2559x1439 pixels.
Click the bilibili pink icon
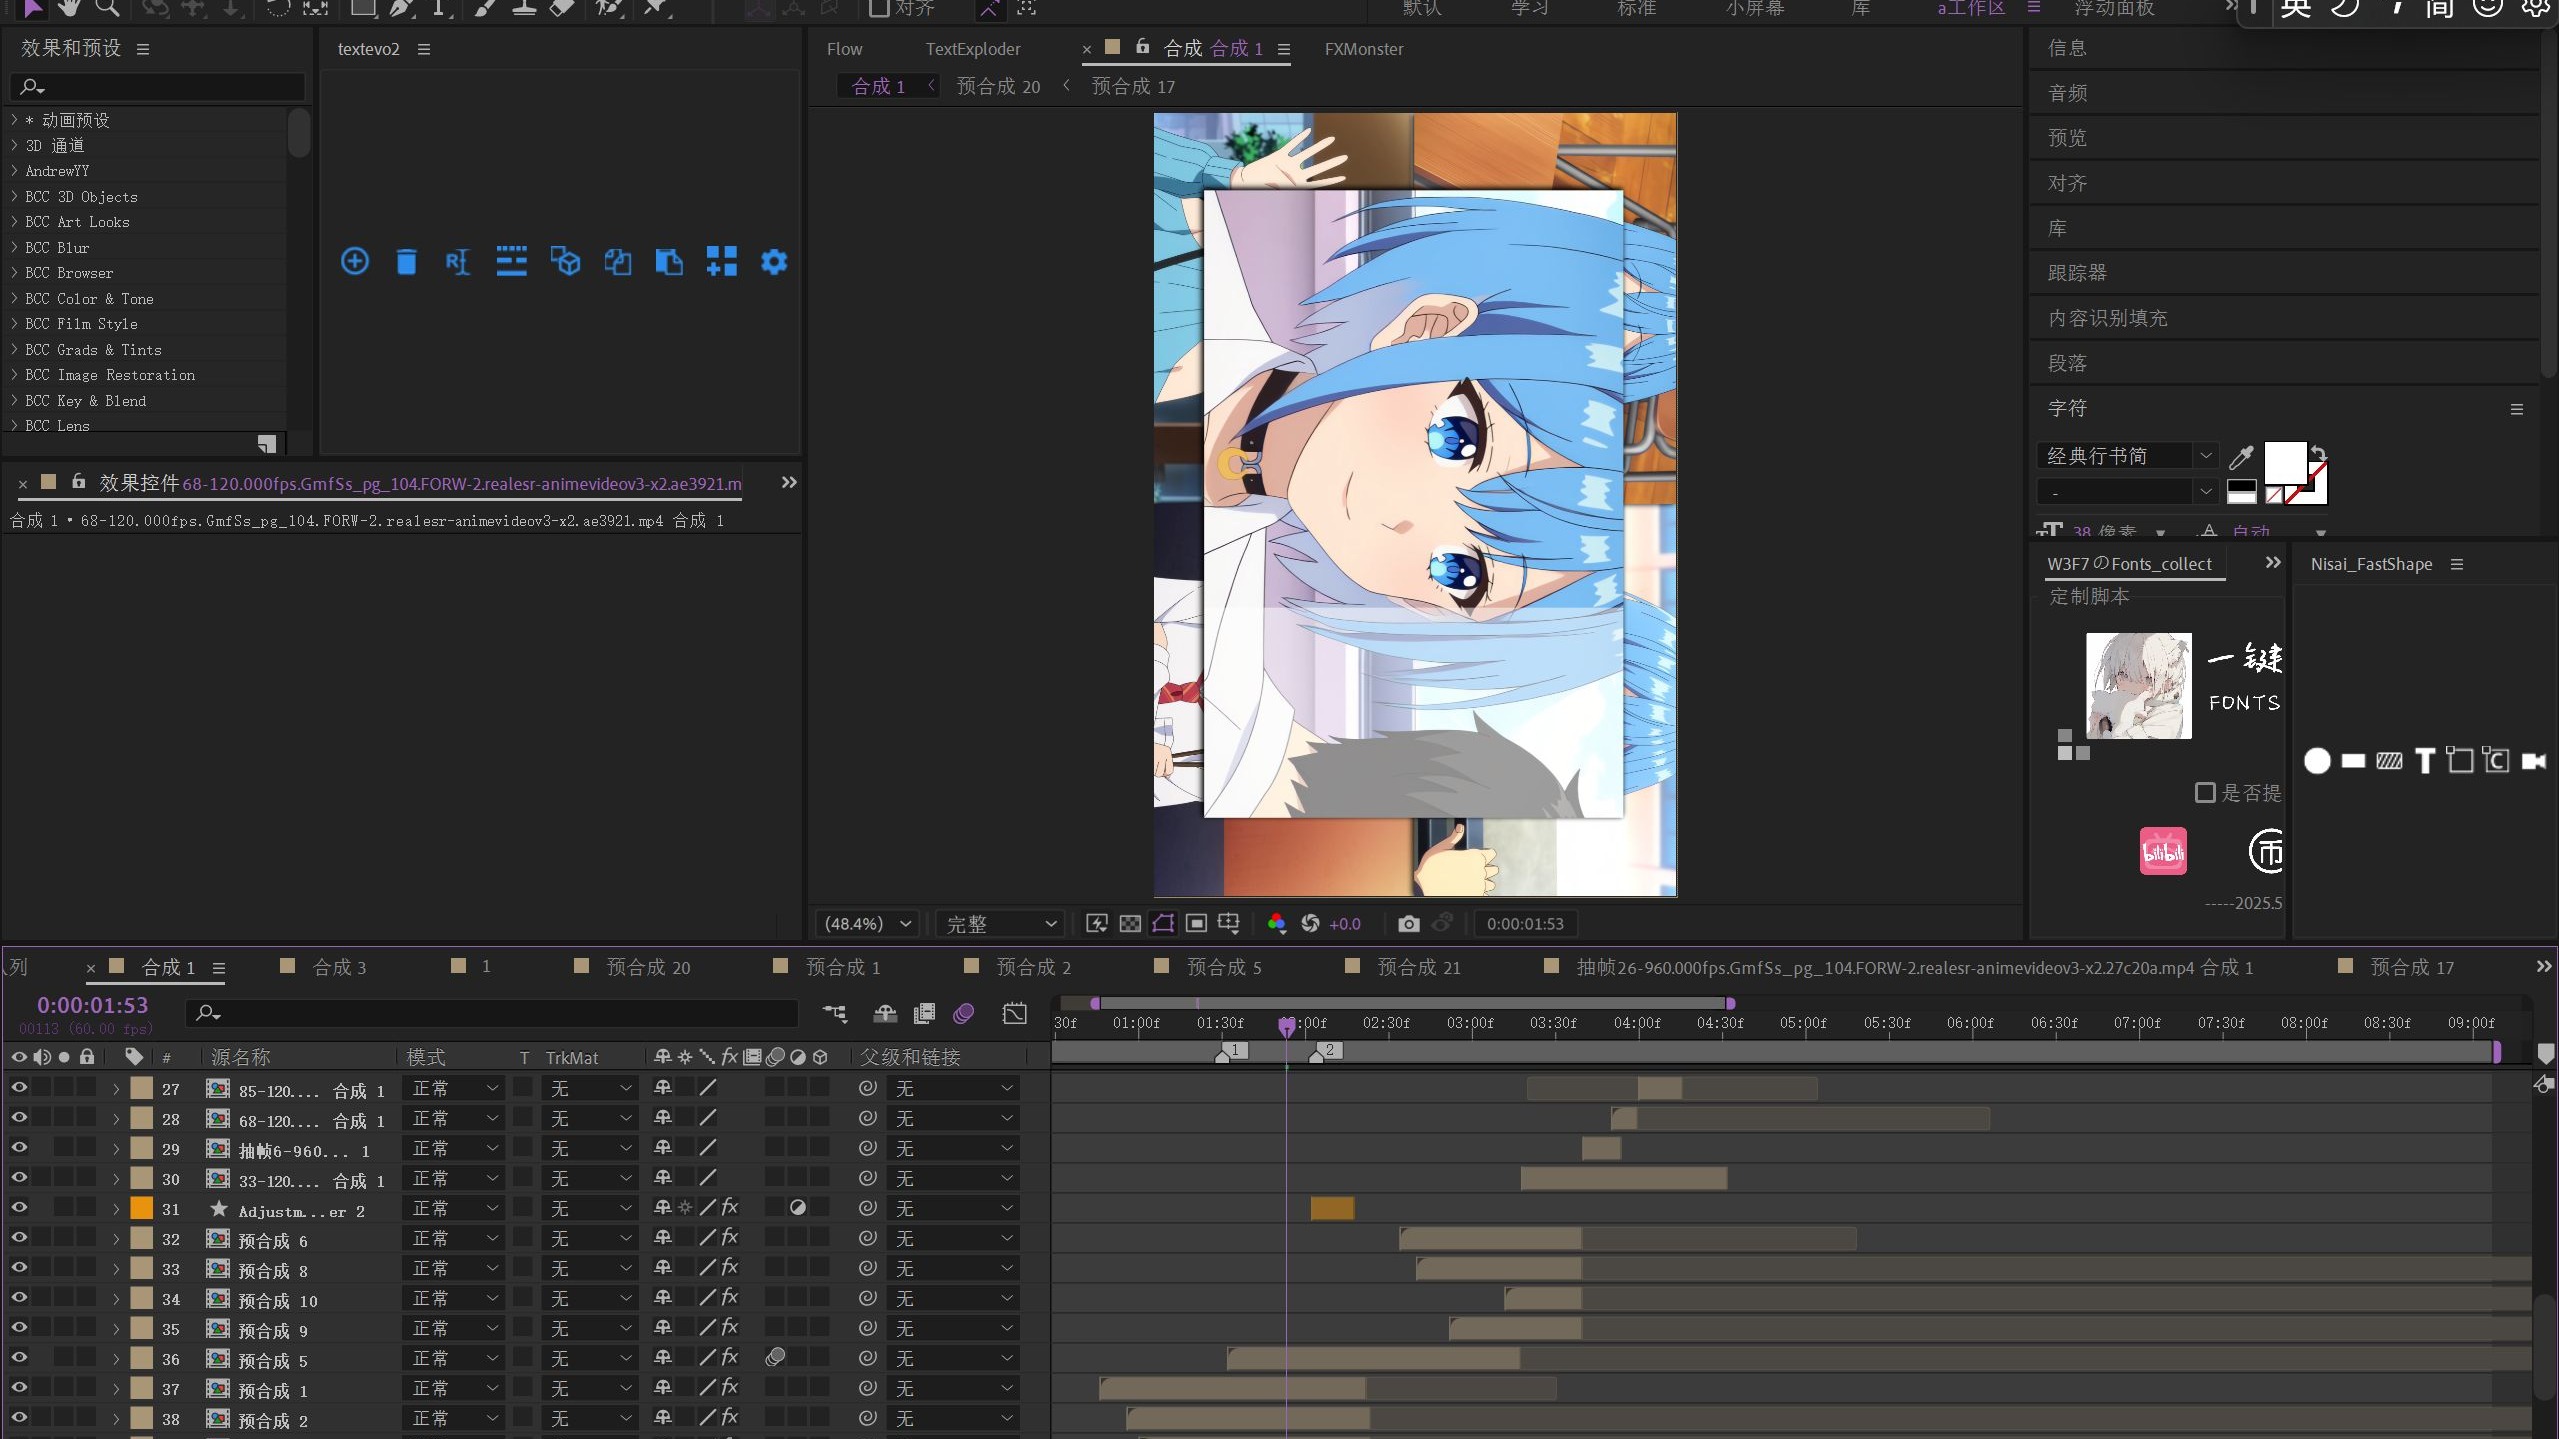coord(2163,852)
